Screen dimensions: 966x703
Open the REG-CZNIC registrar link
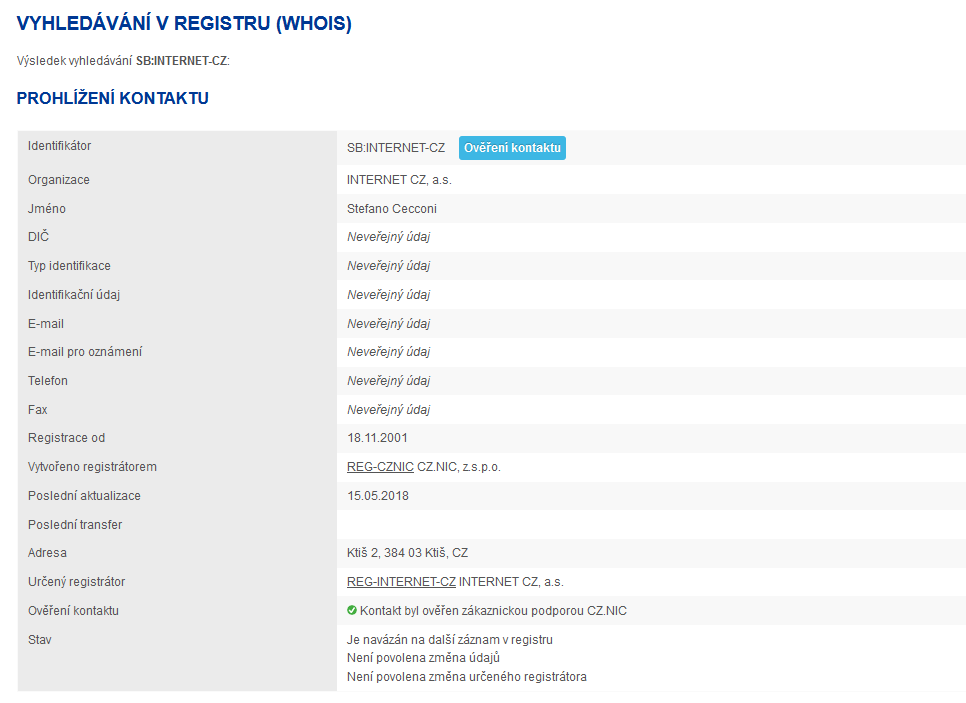tap(380, 467)
